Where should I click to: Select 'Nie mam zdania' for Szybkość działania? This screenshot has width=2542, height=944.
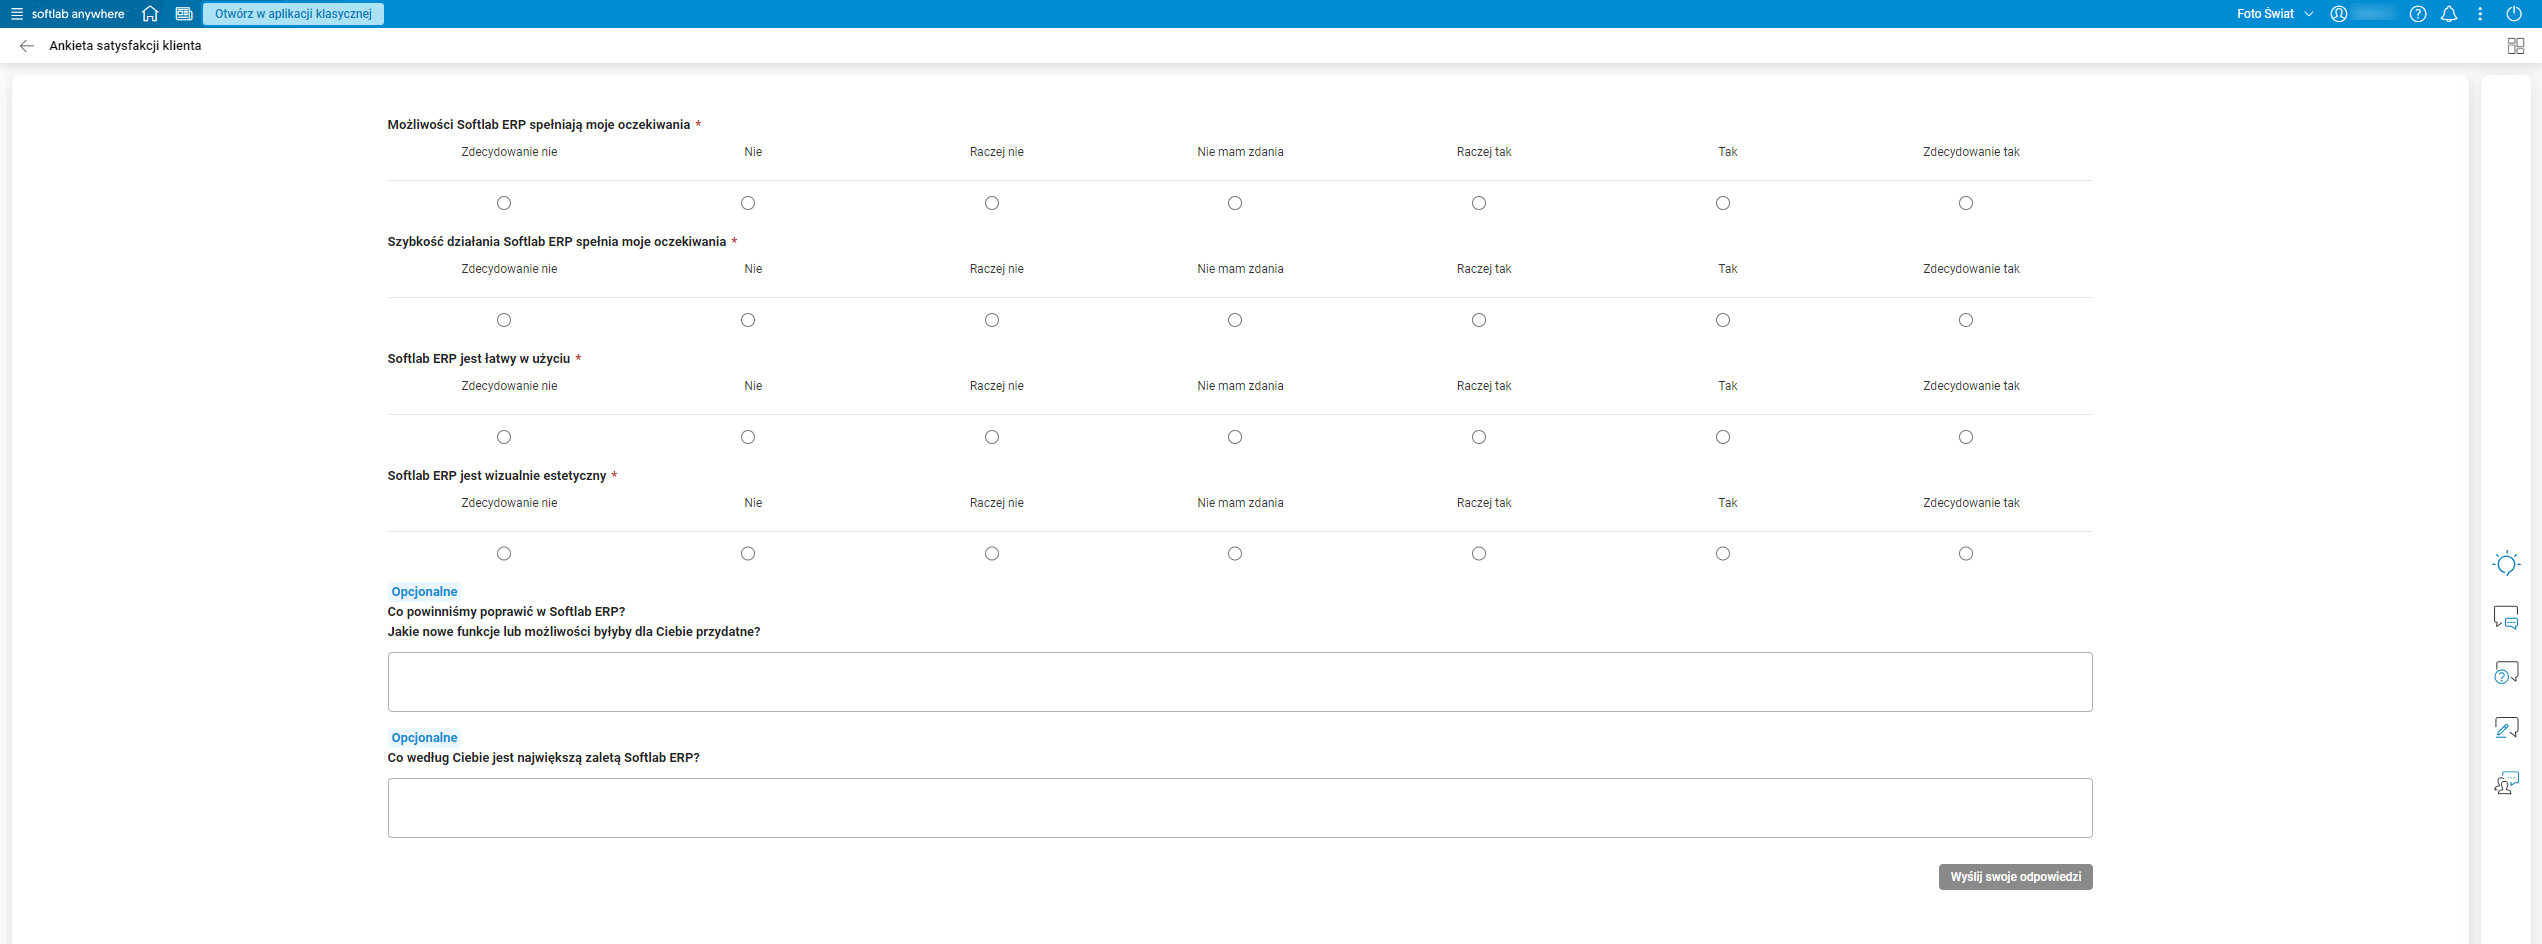coord(1235,320)
